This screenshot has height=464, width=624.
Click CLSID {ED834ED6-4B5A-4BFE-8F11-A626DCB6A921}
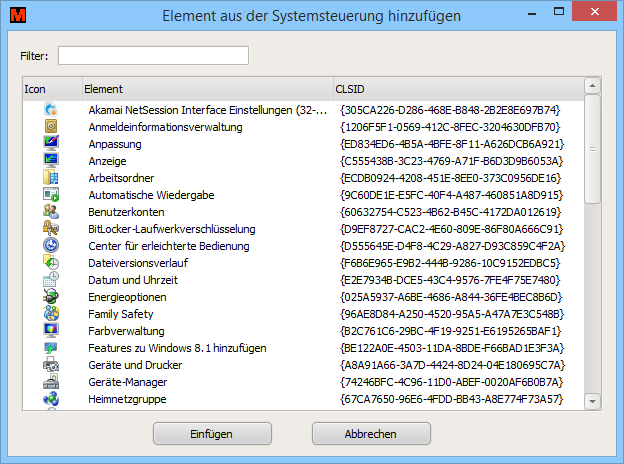(x=452, y=144)
